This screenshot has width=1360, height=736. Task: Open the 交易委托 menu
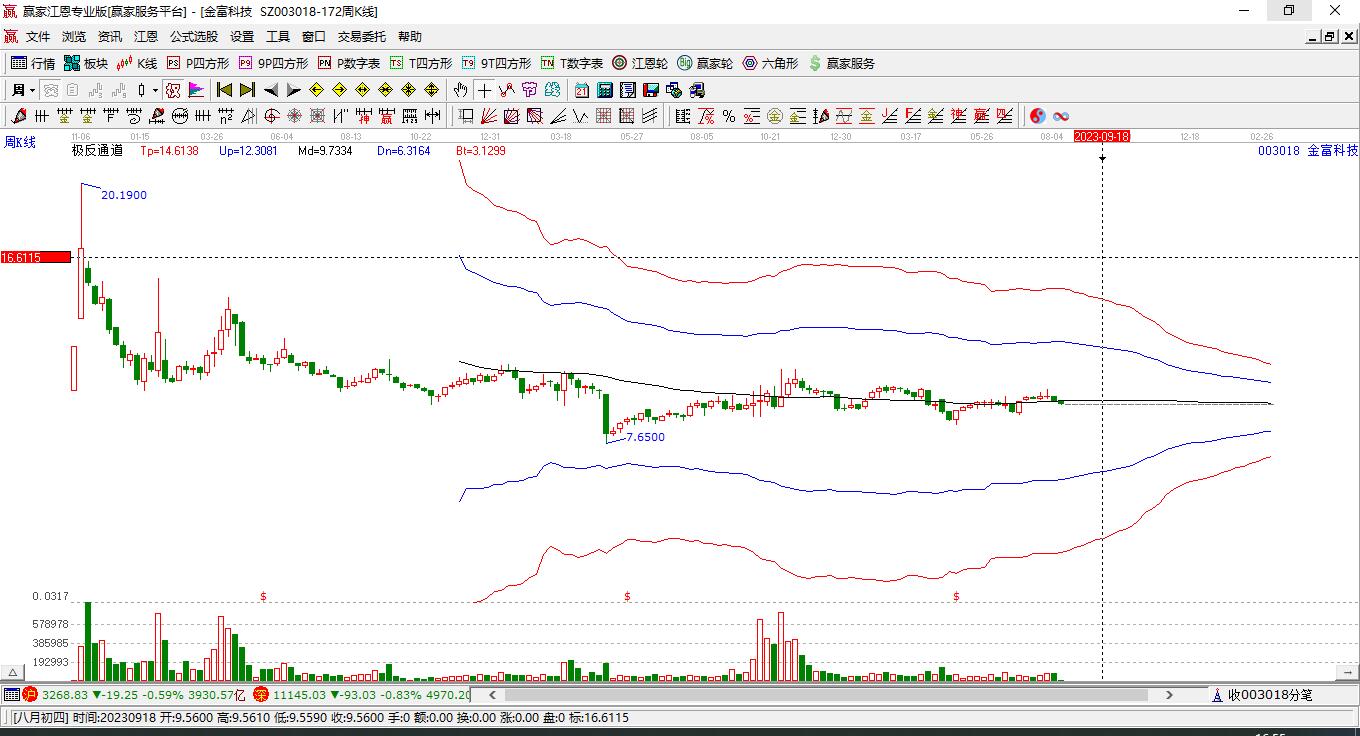(361, 36)
